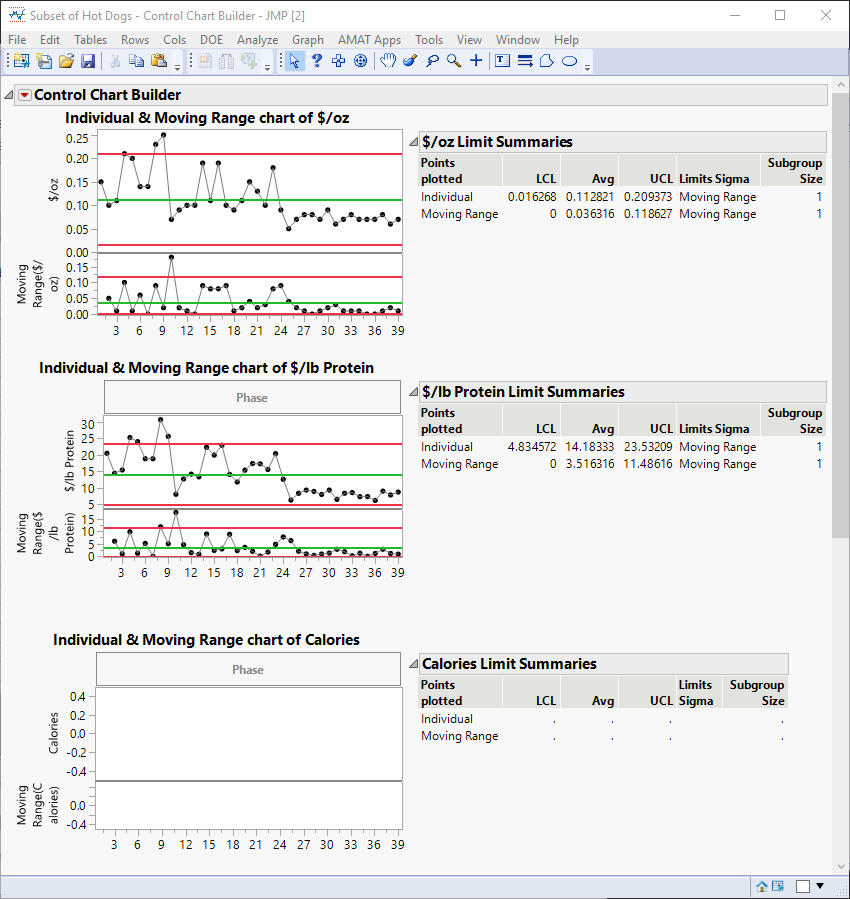Open the Analyze menu
Viewport: 850px width, 899px height.
257,40
